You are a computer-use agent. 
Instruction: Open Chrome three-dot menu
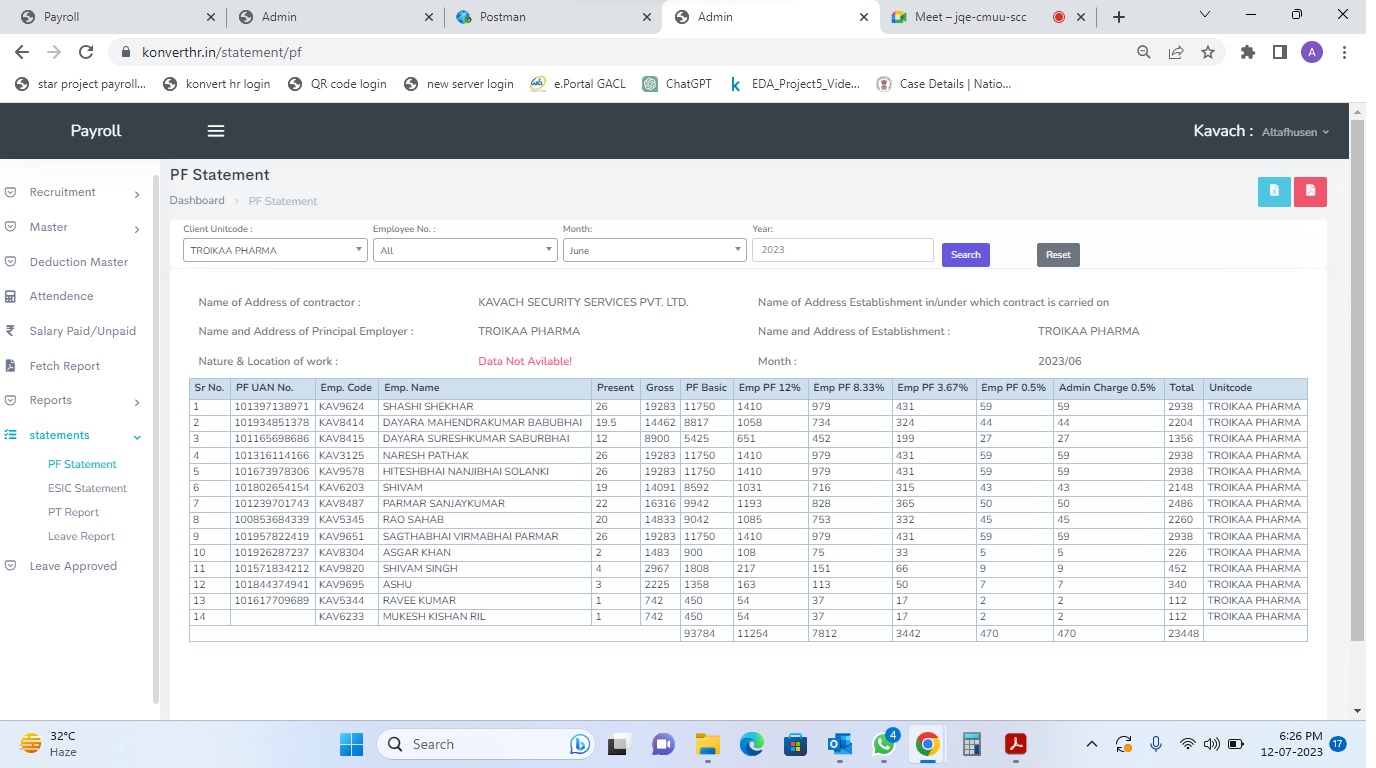coord(1345,53)
